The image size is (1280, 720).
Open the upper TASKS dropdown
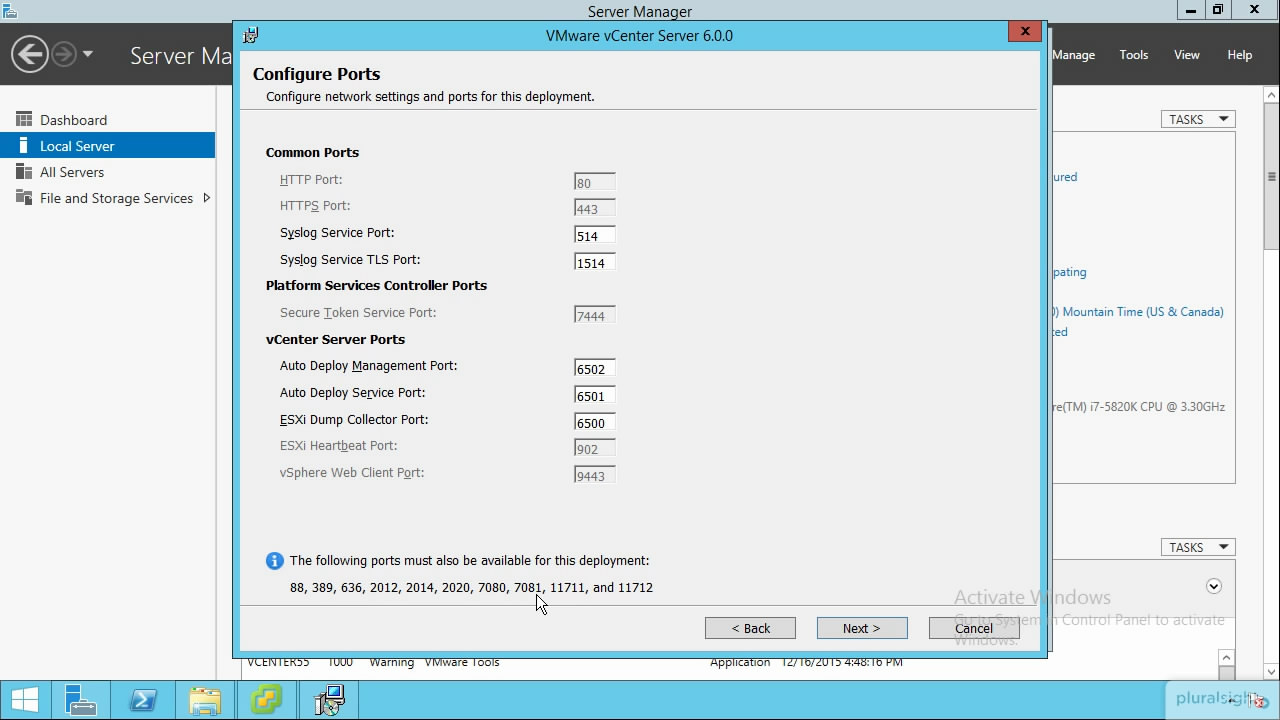(x=1198, y=119)
